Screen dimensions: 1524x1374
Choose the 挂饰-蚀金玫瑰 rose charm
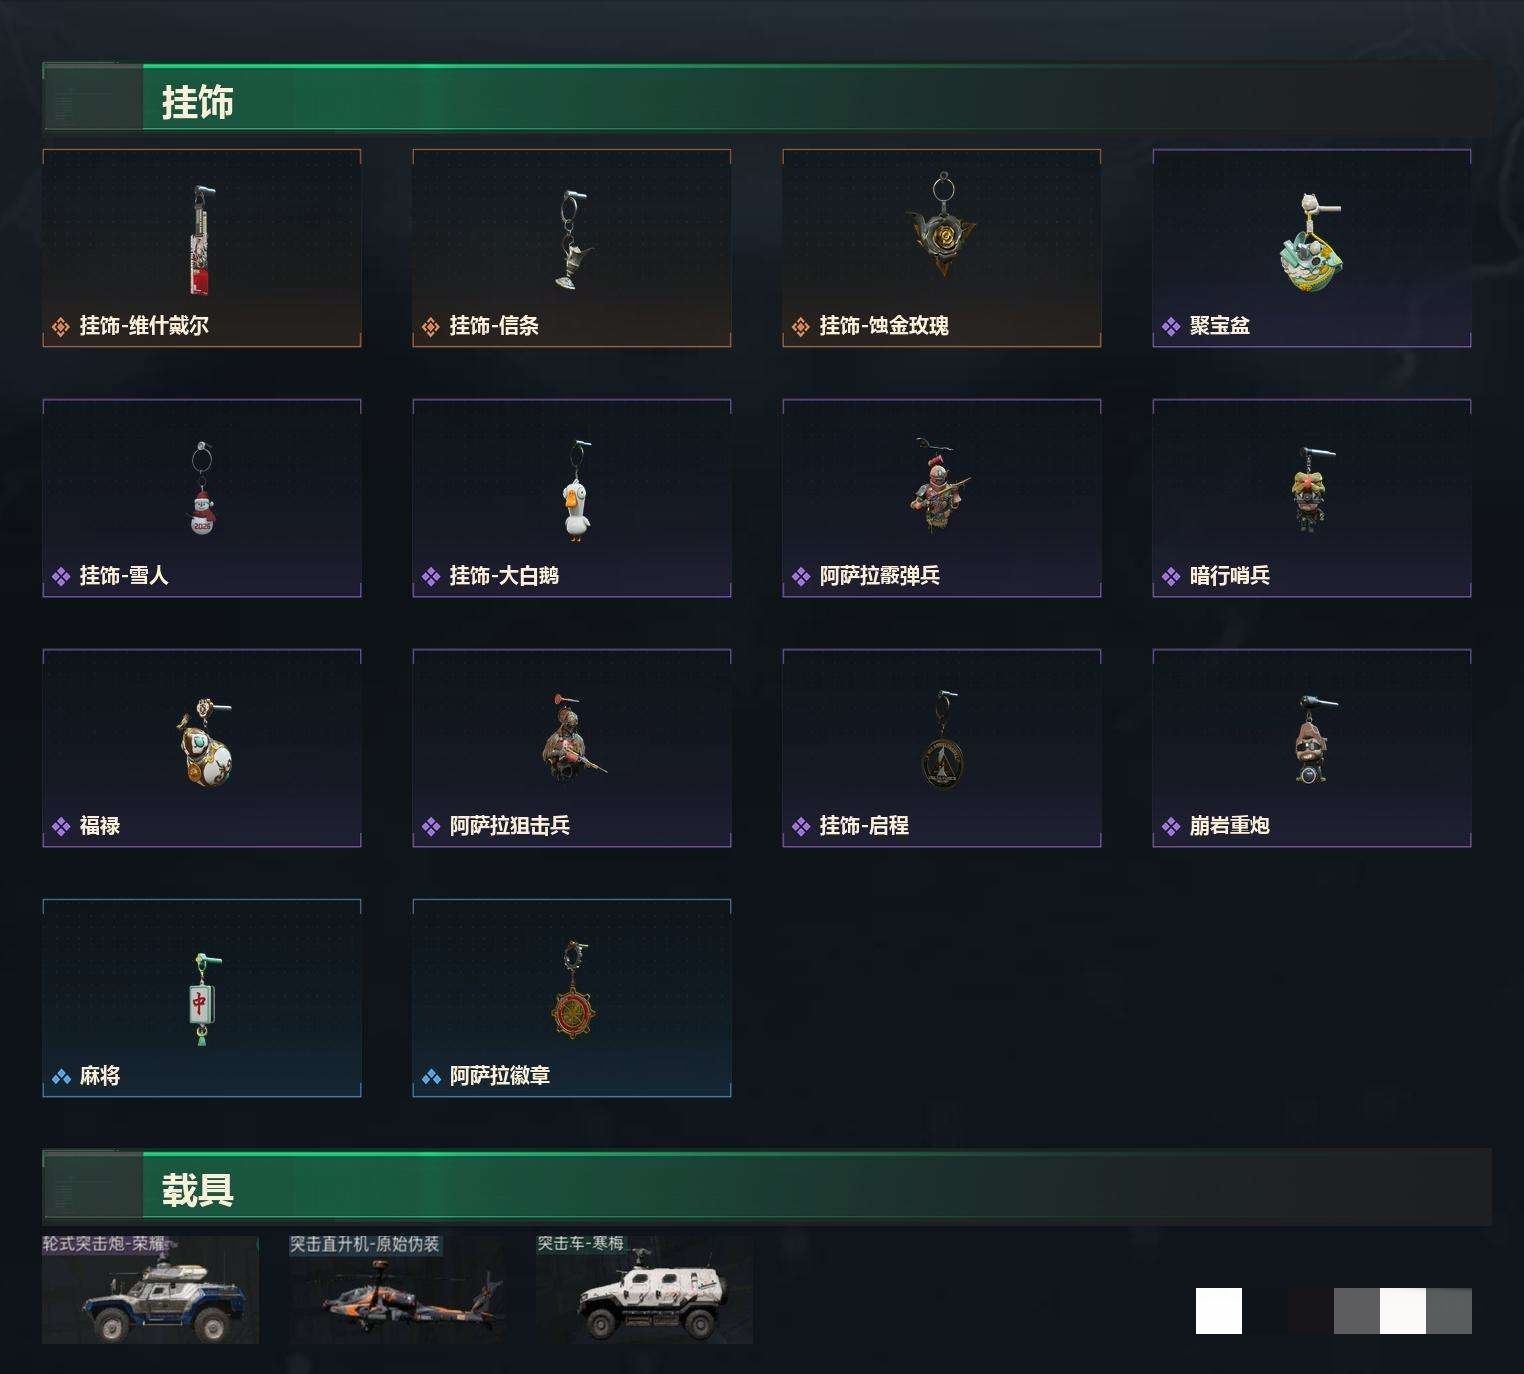pos(942,248)
